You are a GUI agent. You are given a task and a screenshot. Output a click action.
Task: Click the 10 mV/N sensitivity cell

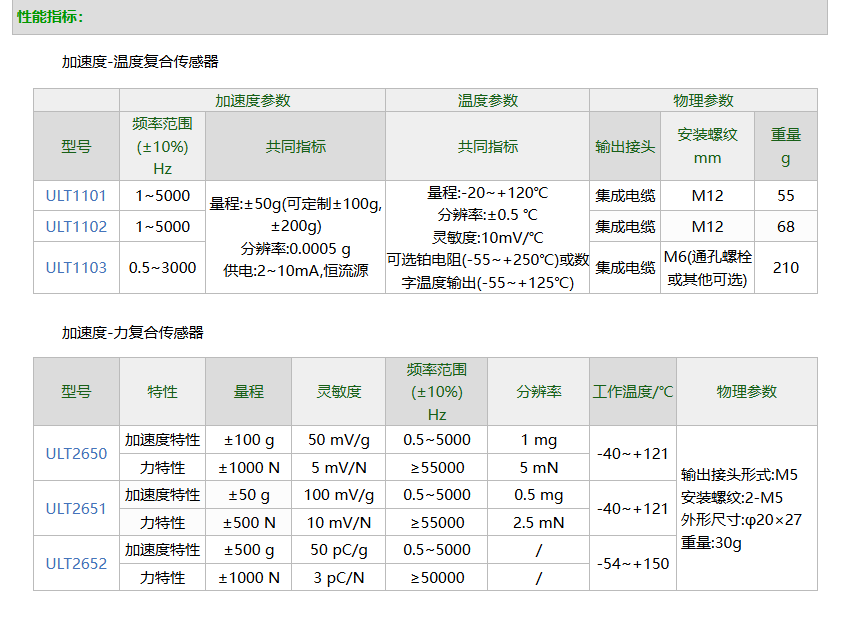click(x=338, y=523)
